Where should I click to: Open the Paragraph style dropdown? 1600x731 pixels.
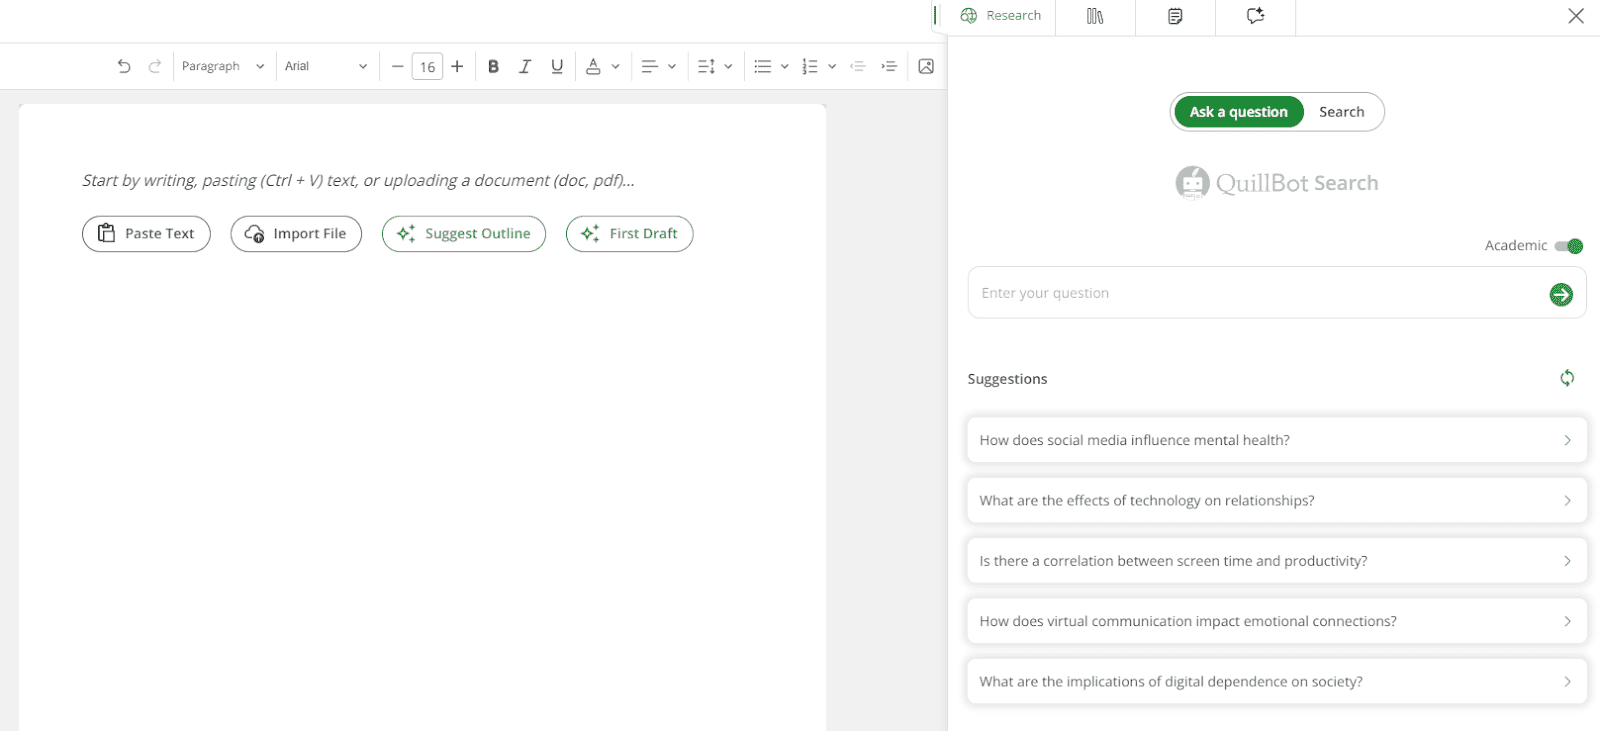tap(223, 66)
